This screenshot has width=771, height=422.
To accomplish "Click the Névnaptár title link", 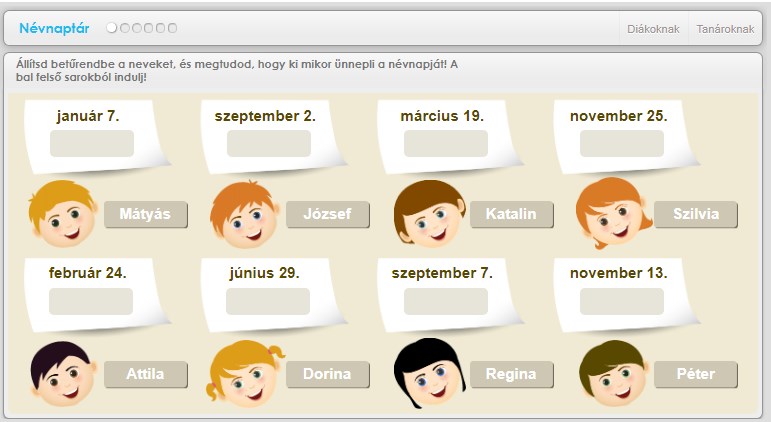I will [58, 28].
